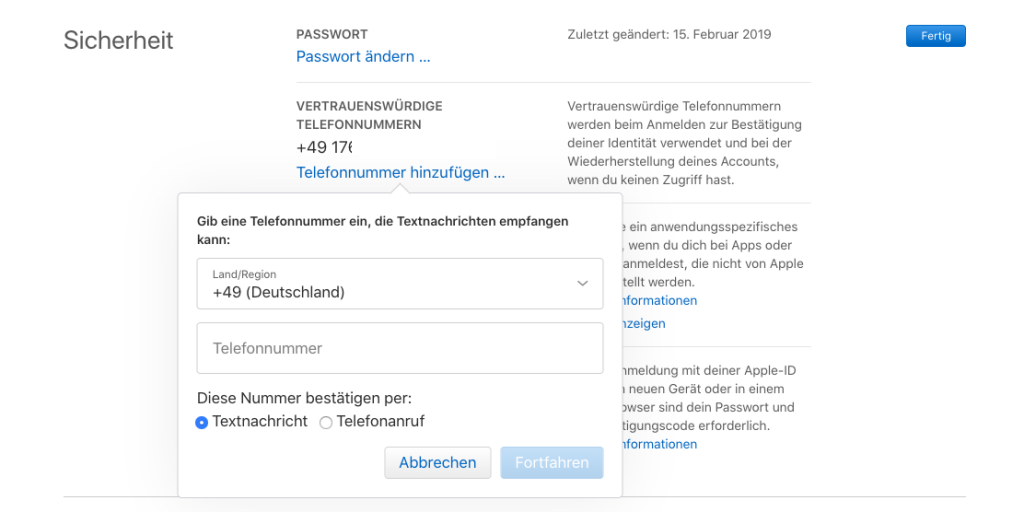
Task: Click the Vertrauenswürdige Telefonnummern heading
Action: pyautogui.click(x=369, y=115)
